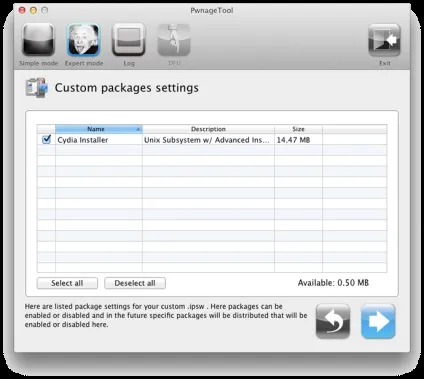Sort by the Name column header

[99, 129]
